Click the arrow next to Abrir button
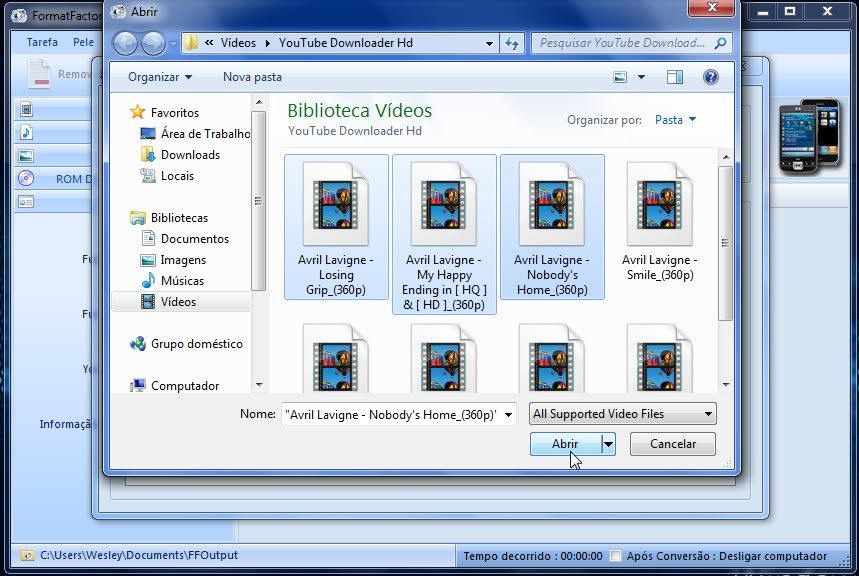The height and width of the screenshot is (576, 859). 608,444
